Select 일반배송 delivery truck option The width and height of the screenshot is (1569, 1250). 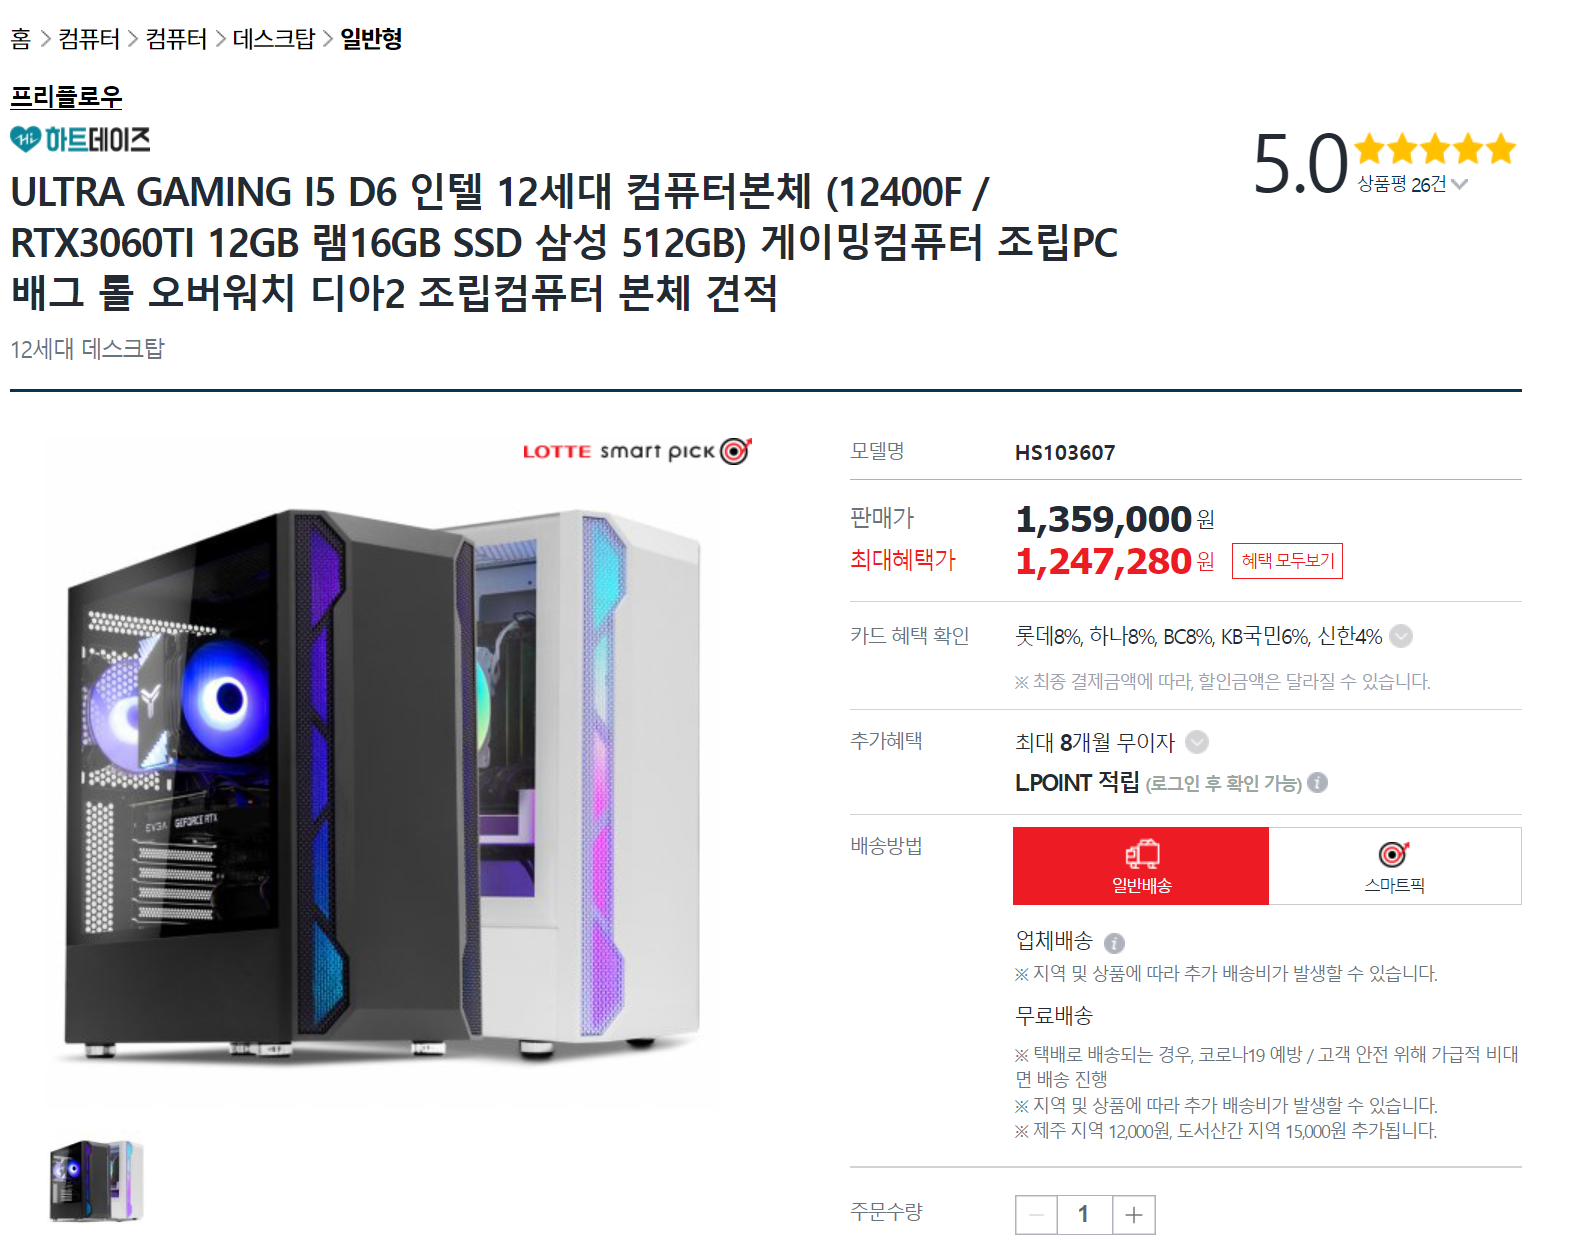point(1141,866)
